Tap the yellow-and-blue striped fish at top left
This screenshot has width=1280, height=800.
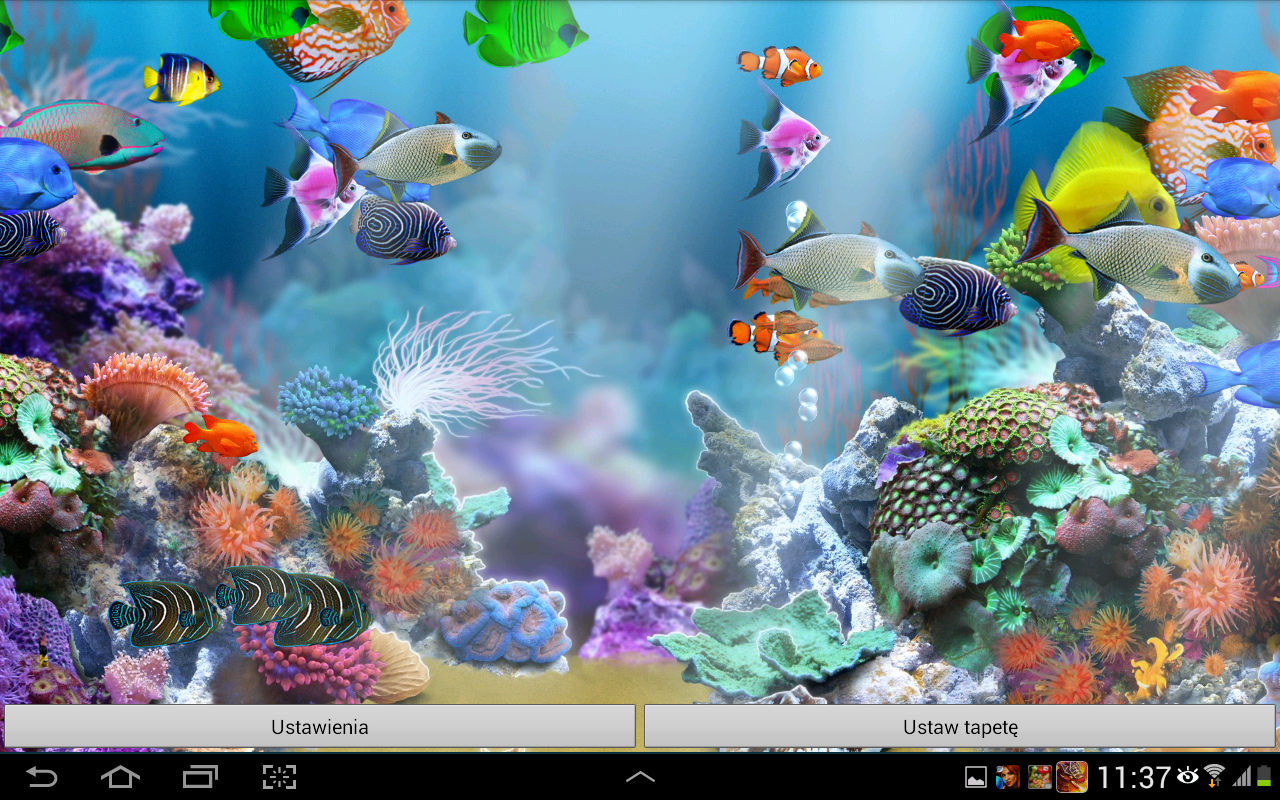coord(180,79)
